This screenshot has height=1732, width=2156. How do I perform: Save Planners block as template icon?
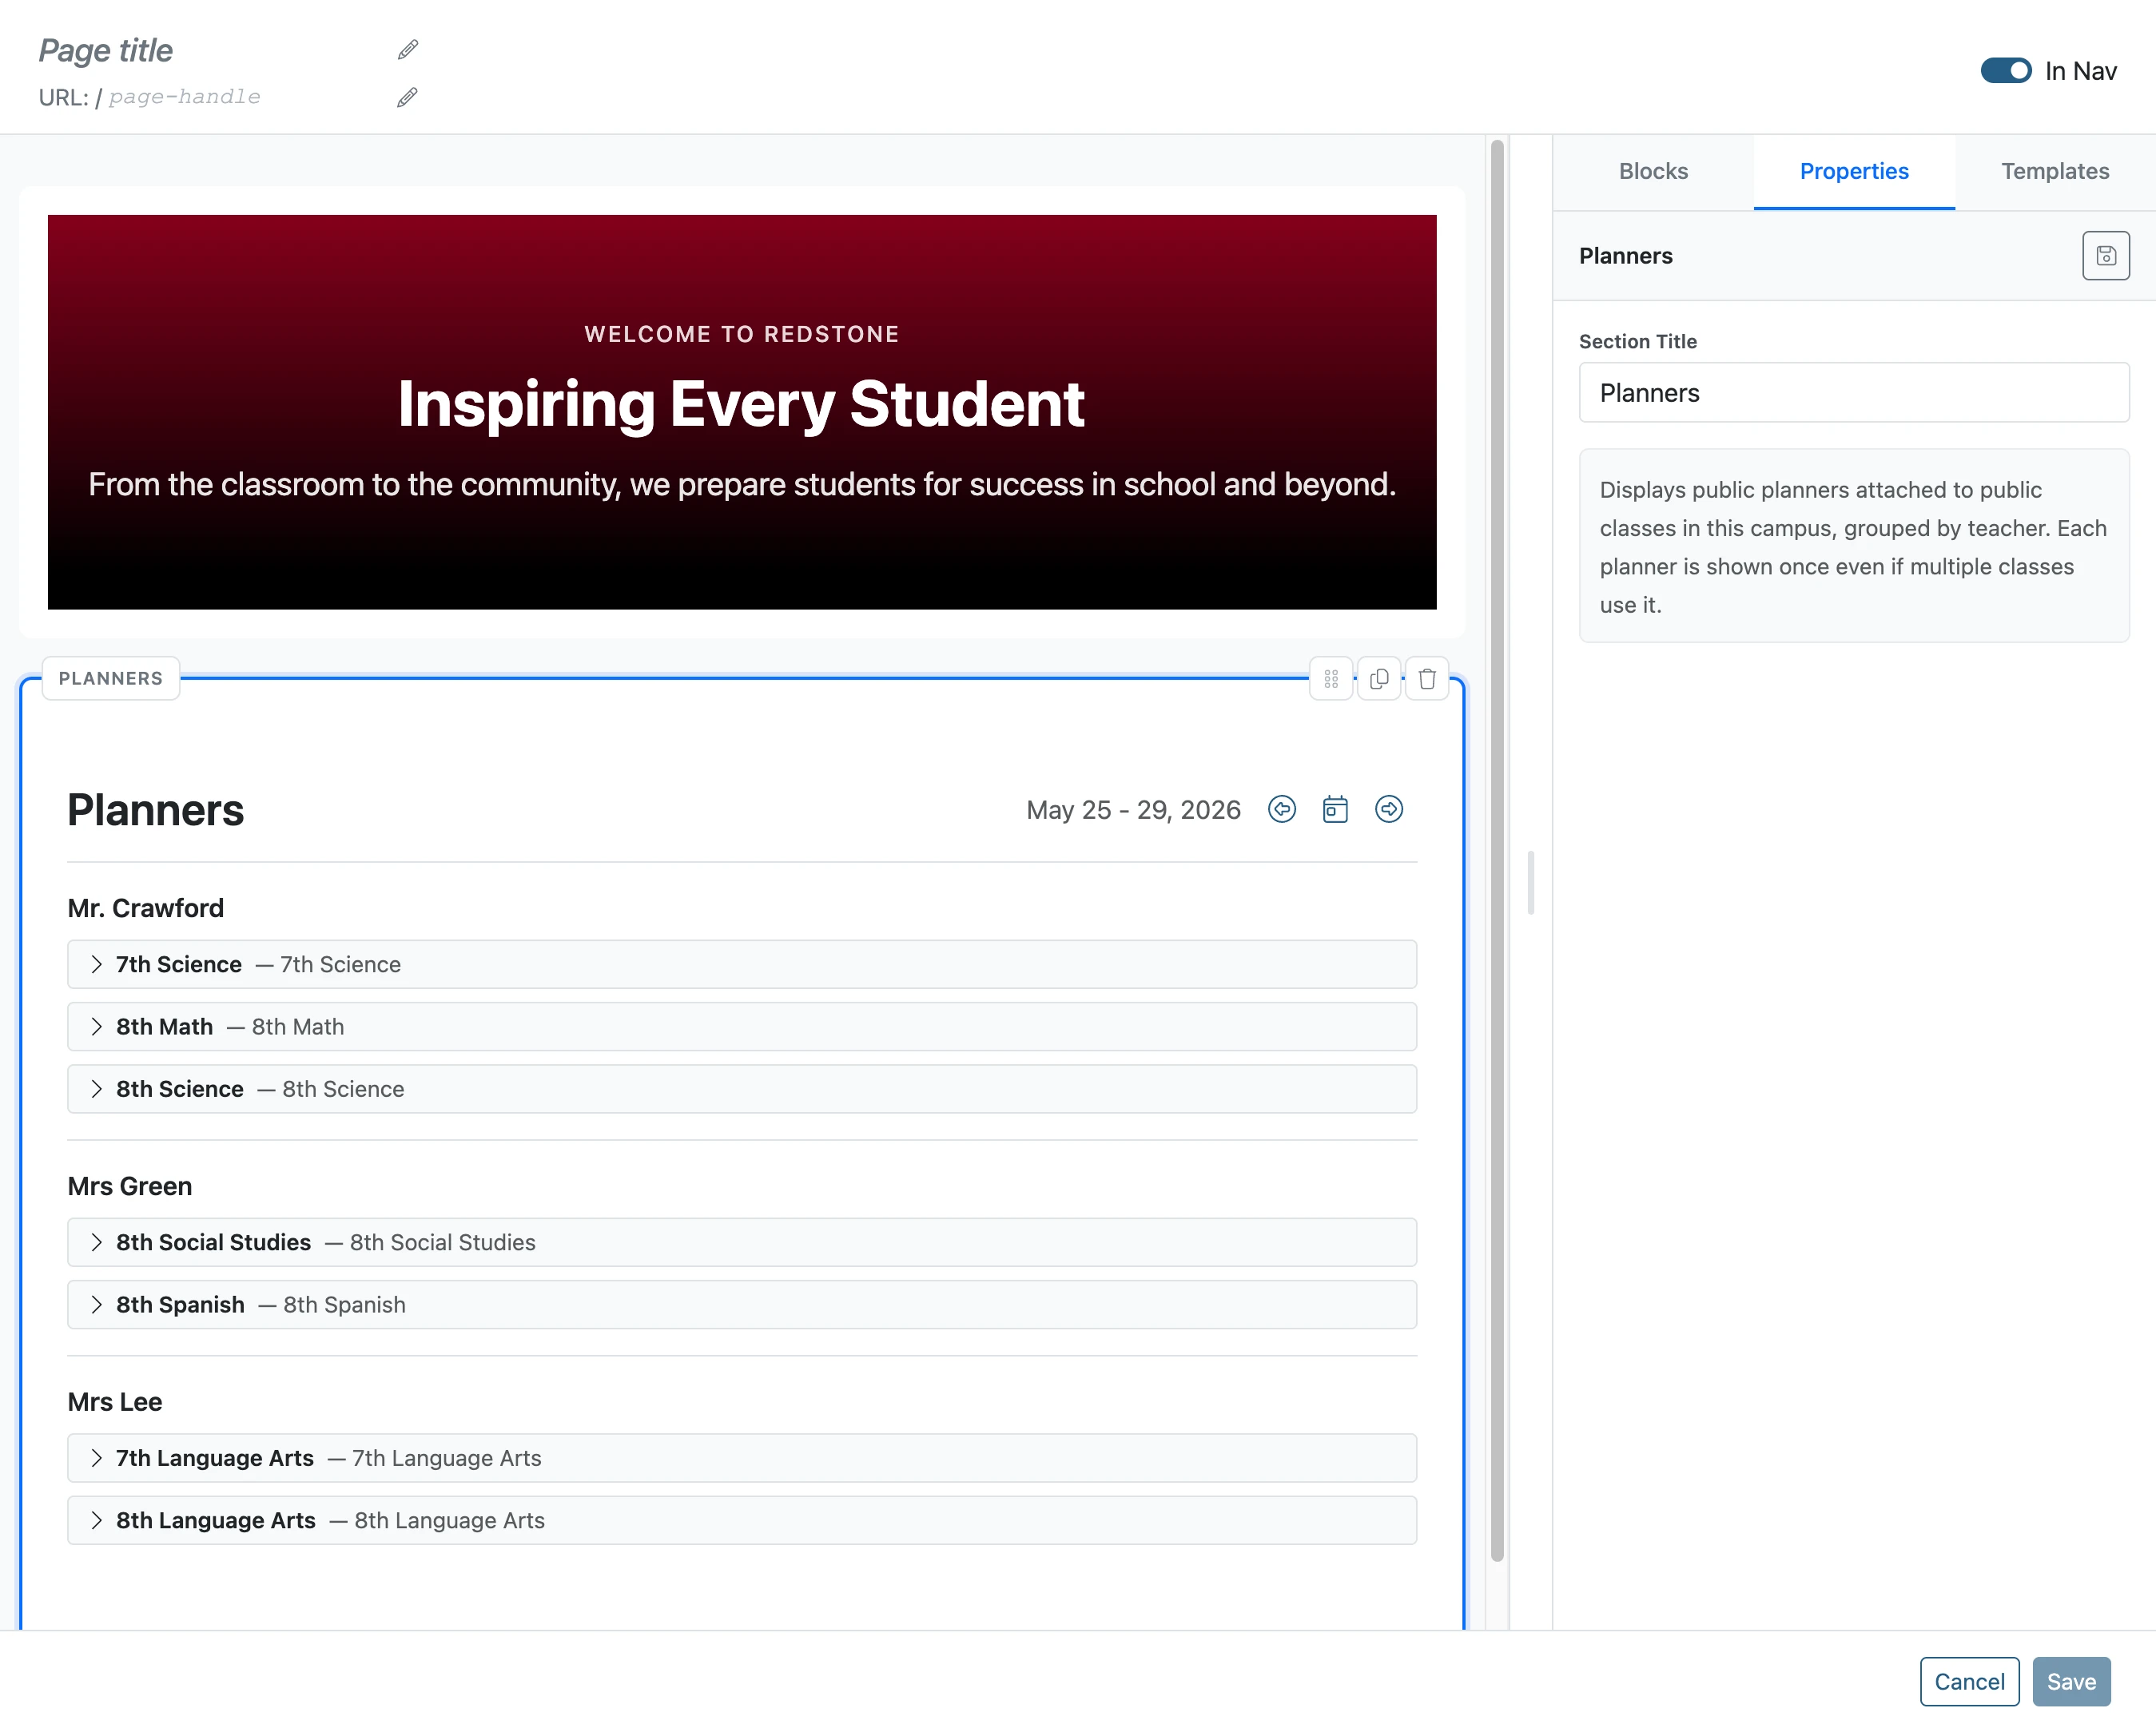coord(2106,256)
